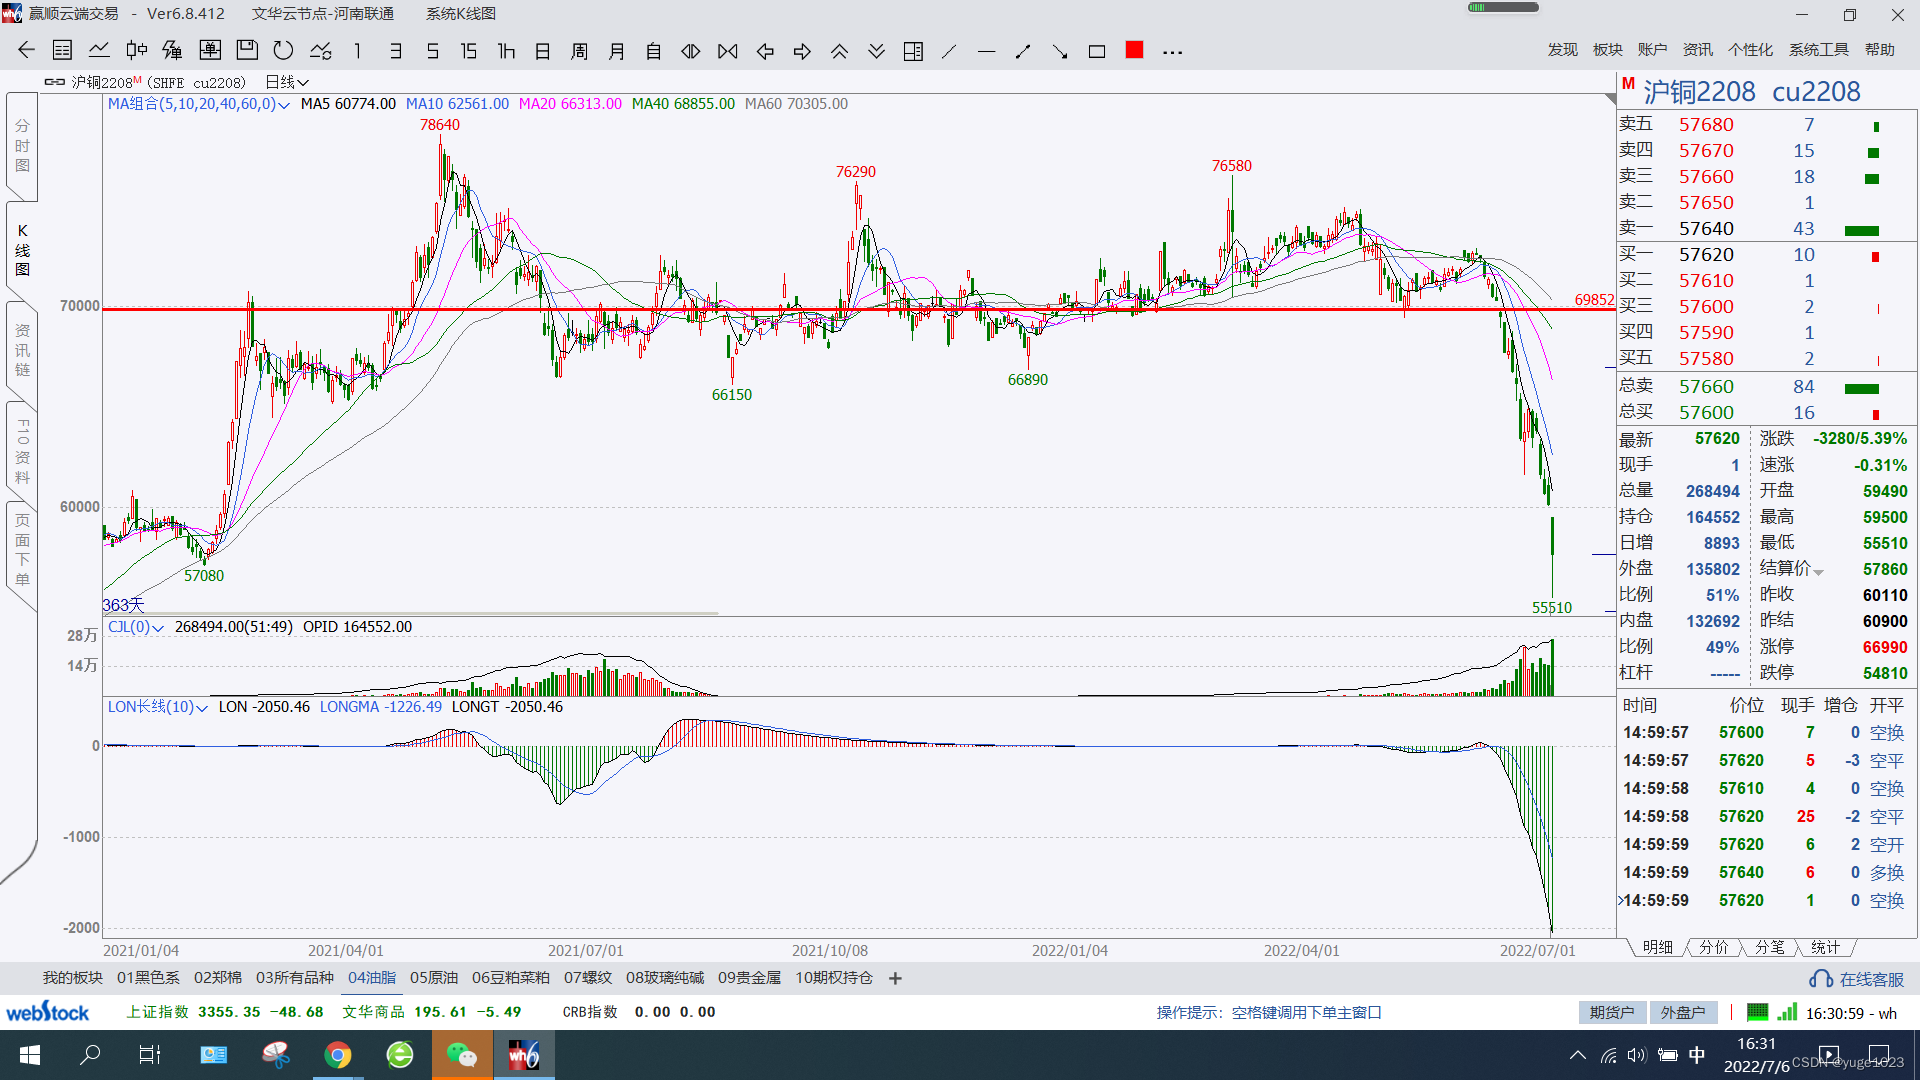Open Windows Start menu
The image size is (1920, 1080).
(29, 1055)
